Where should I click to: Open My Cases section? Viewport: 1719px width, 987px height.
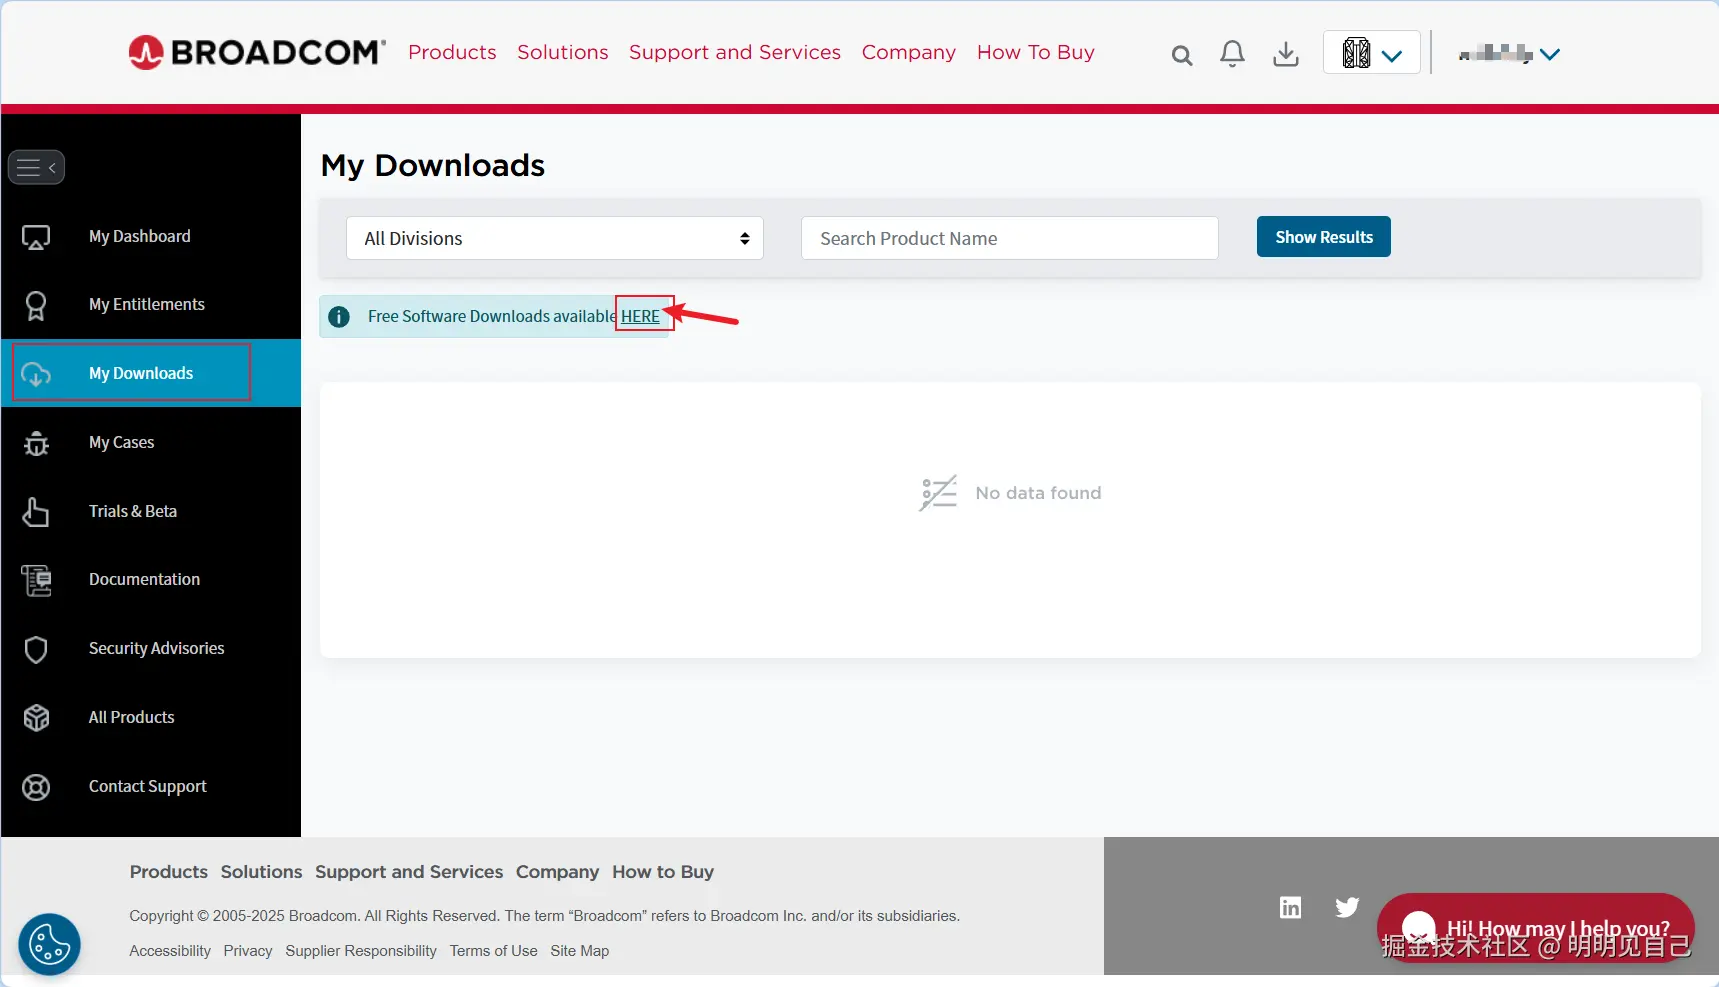pos(122,442)
